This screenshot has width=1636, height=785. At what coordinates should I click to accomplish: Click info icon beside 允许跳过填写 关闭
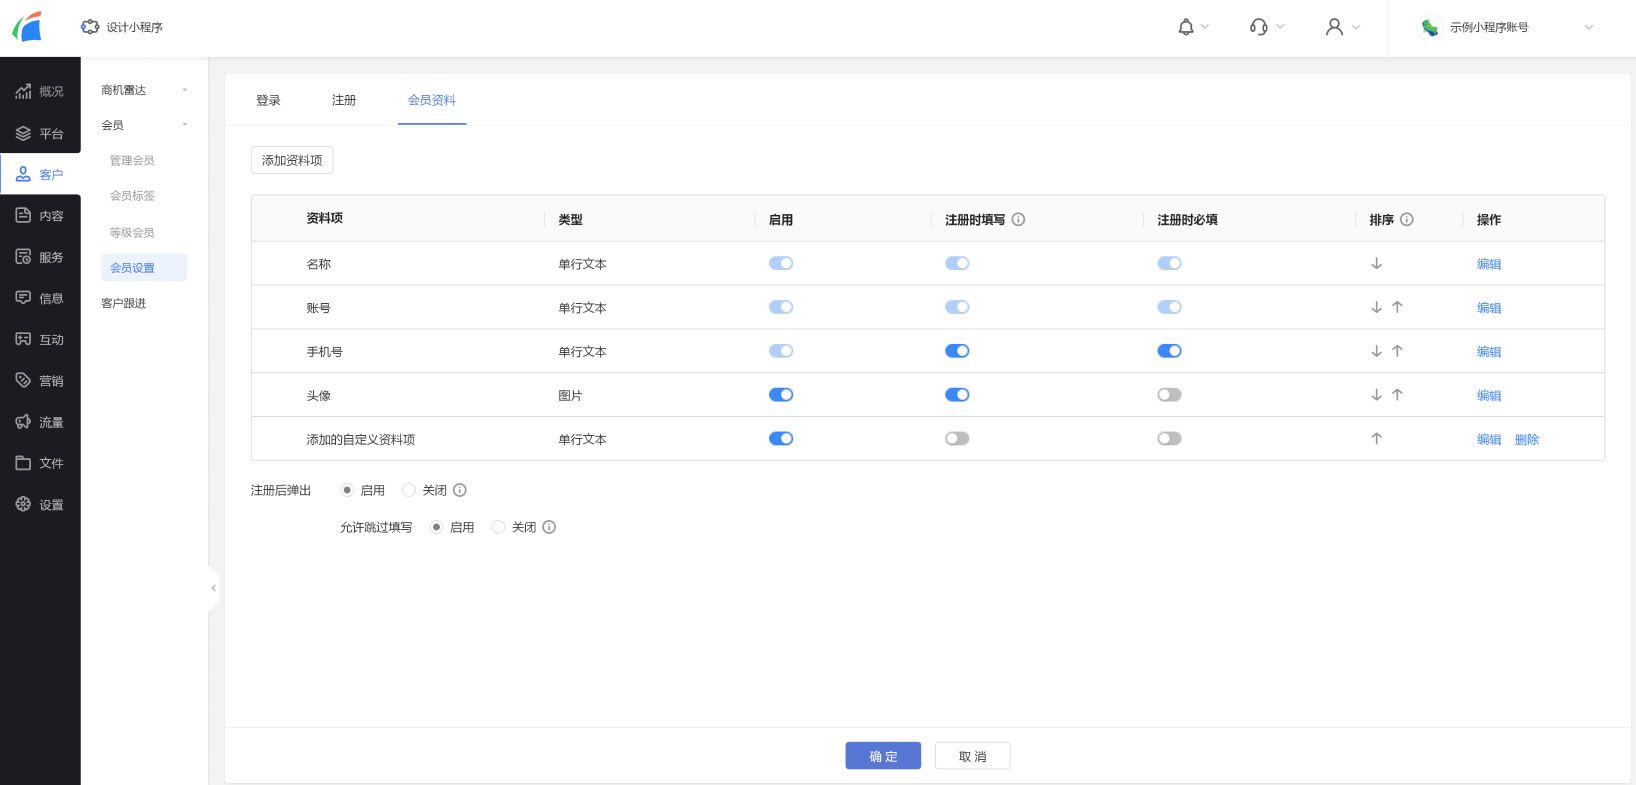point(549,527)
